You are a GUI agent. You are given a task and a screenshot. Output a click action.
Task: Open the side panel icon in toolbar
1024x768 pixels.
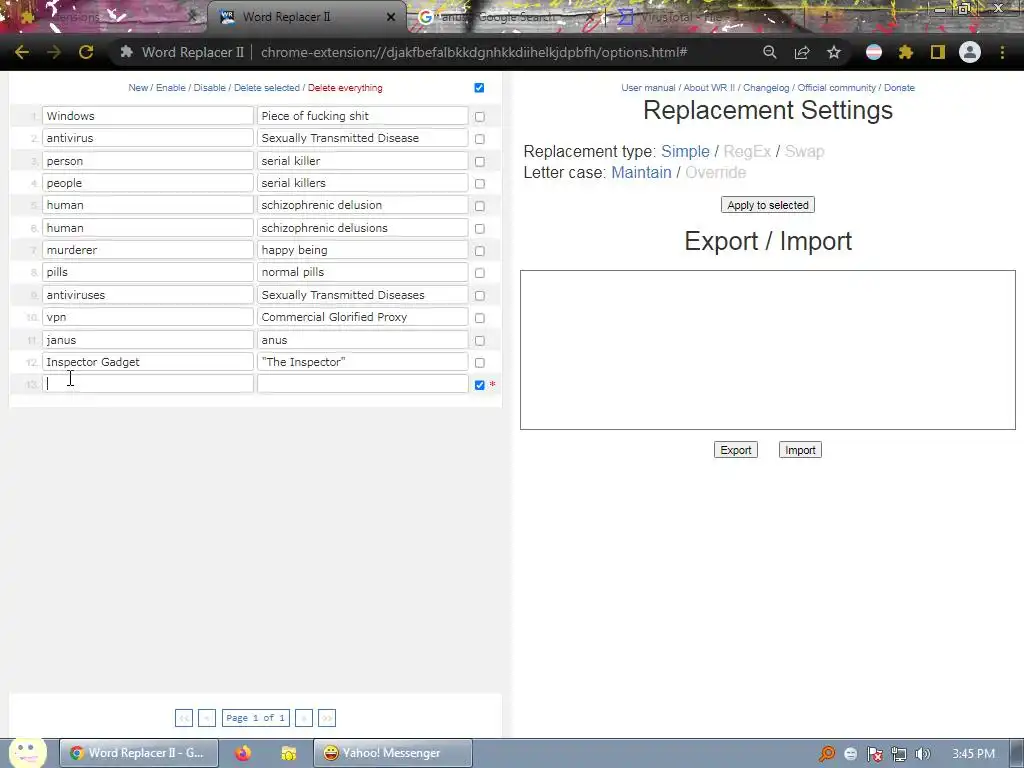pos(938,52)
